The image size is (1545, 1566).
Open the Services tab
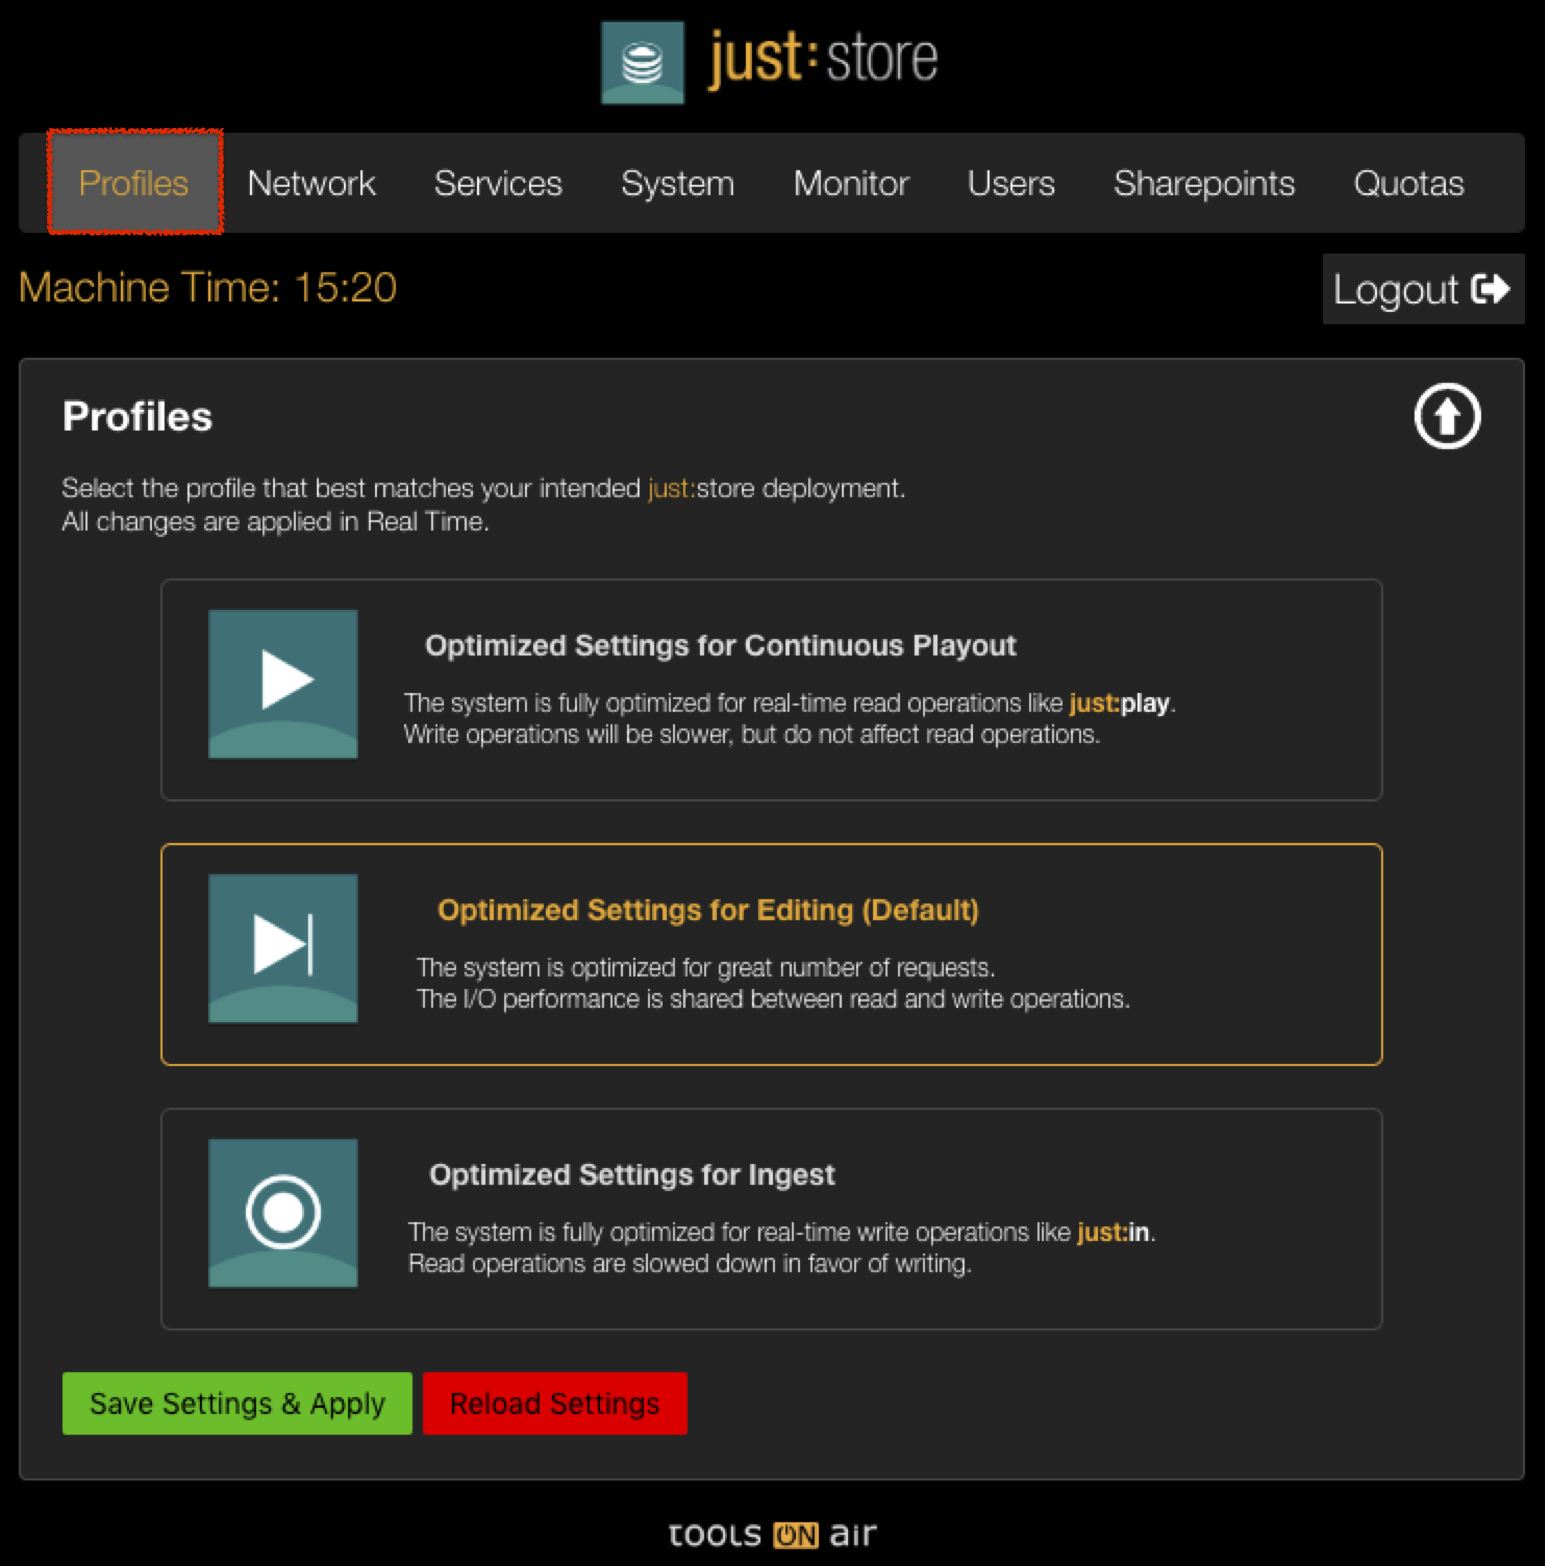click(x=498, y=183)
